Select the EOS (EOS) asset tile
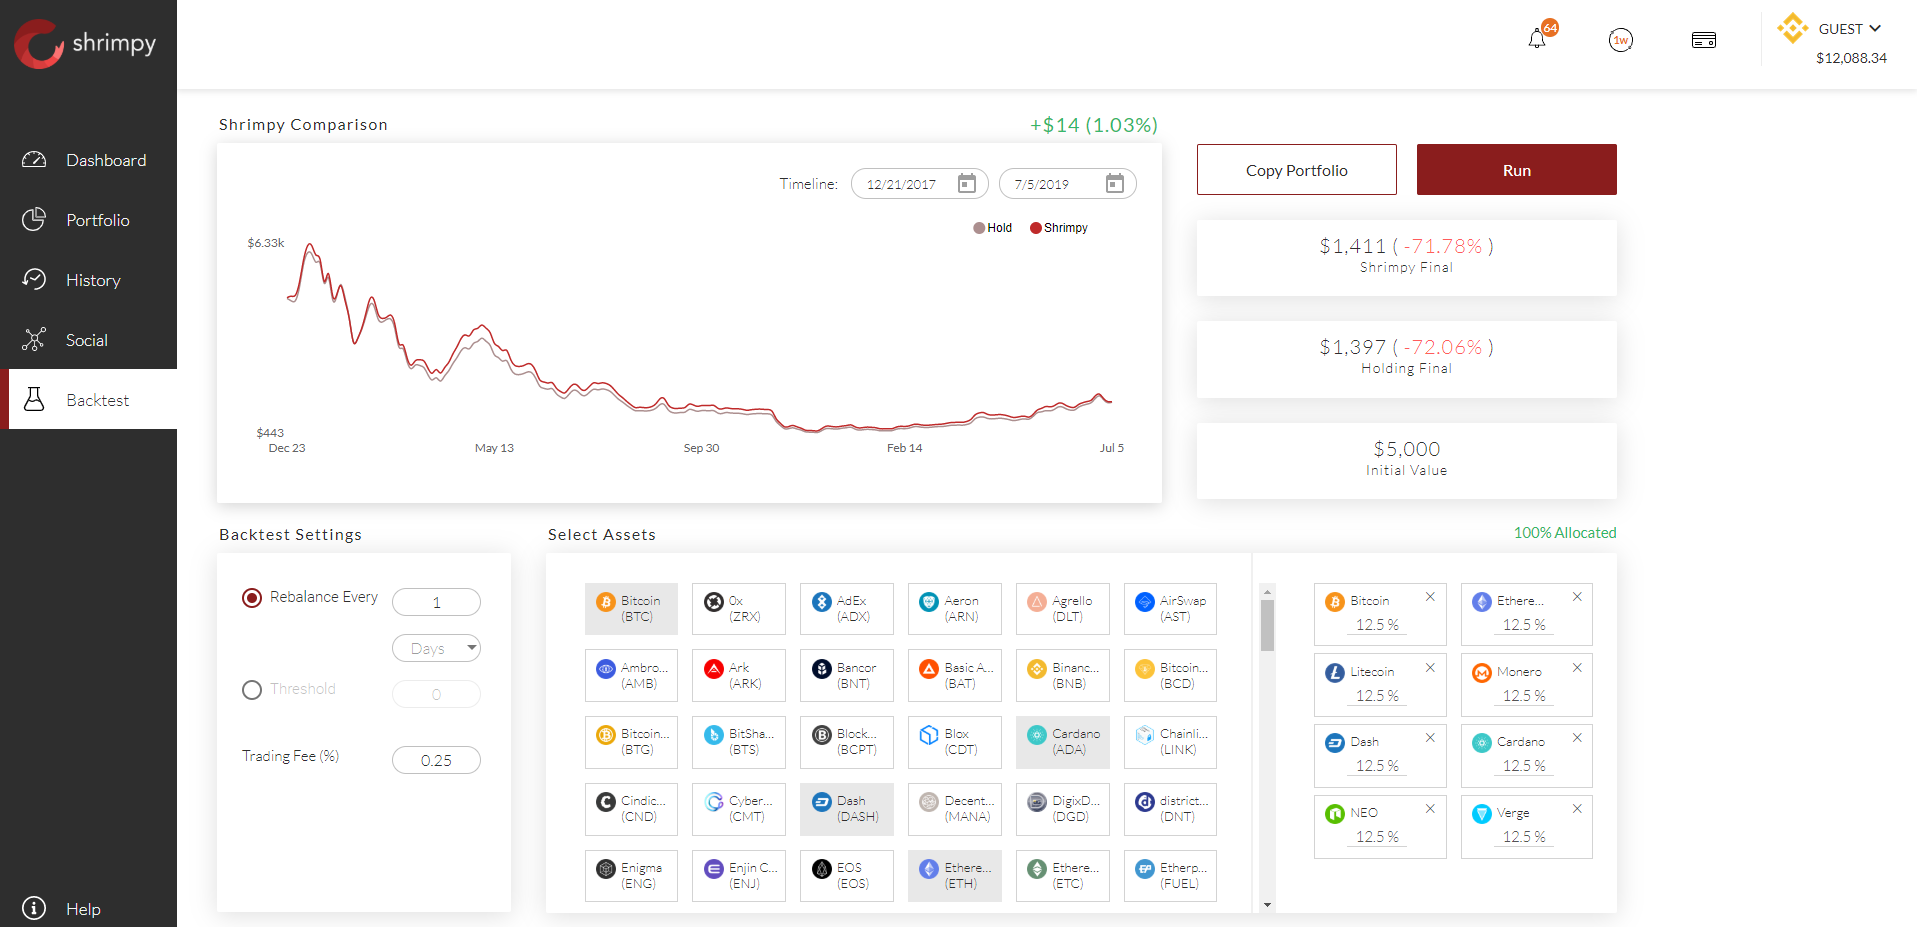This screenshot has width=1917, height=927. coord(847,876)
